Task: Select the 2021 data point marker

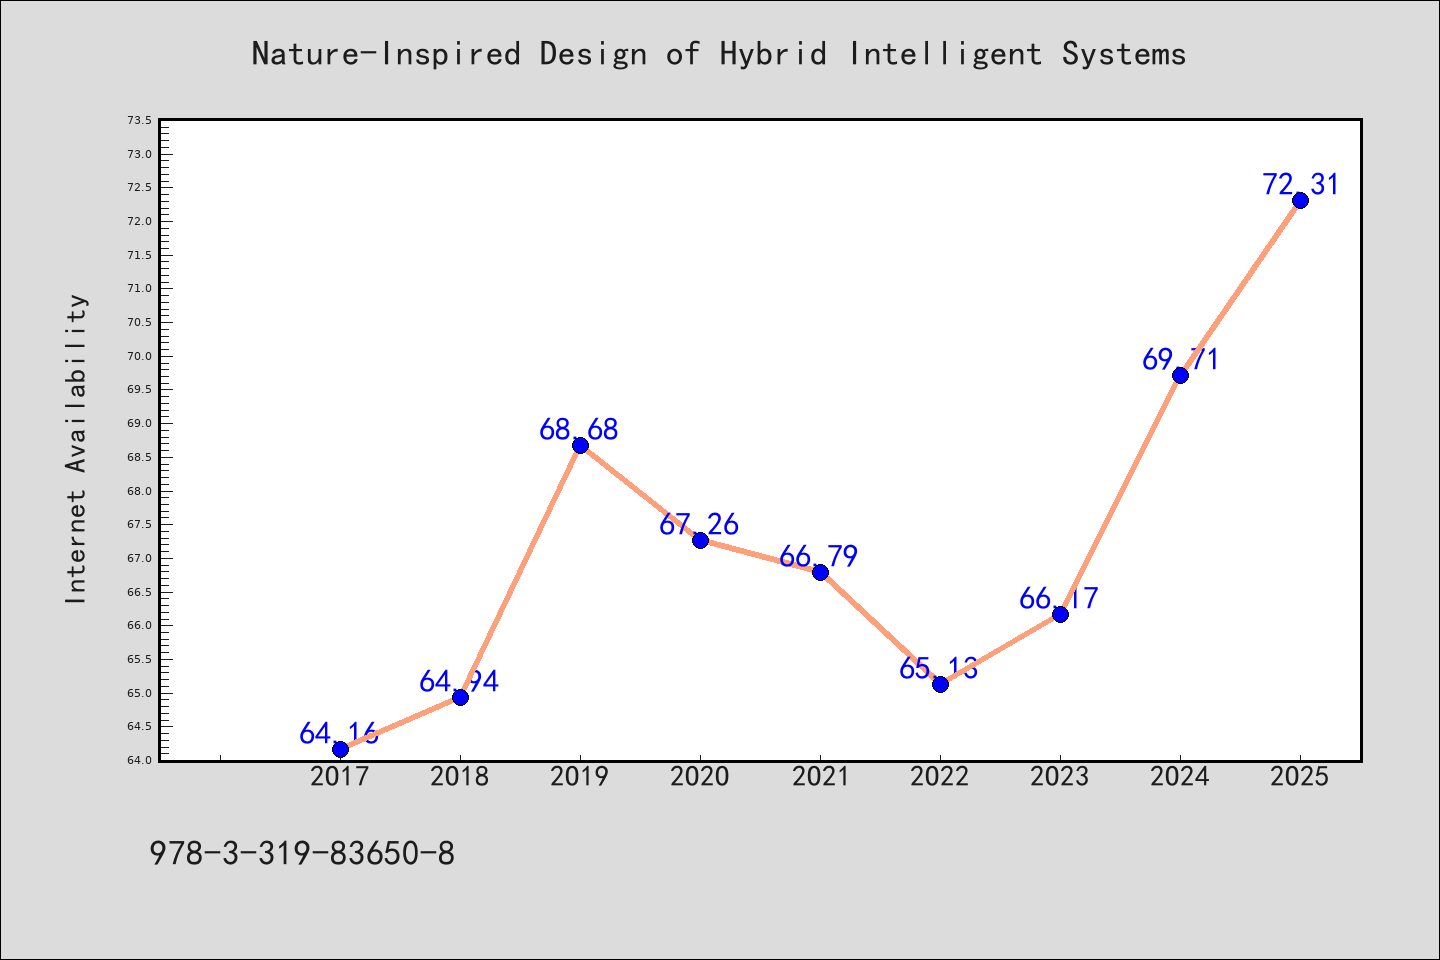Action: [x=820, y=572]
